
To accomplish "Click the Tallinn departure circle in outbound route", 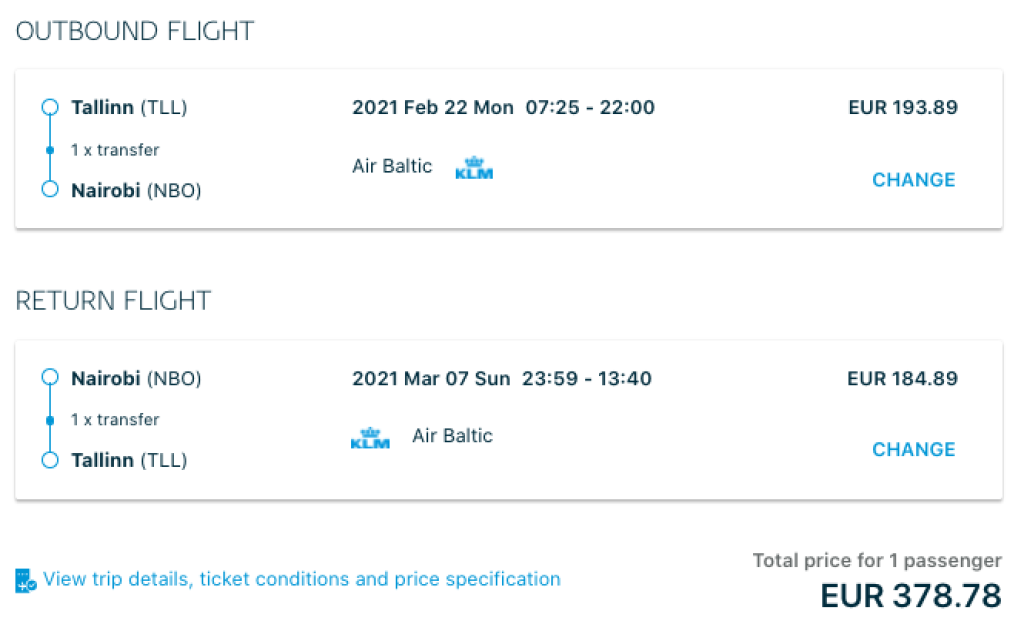I will (50, 107).
